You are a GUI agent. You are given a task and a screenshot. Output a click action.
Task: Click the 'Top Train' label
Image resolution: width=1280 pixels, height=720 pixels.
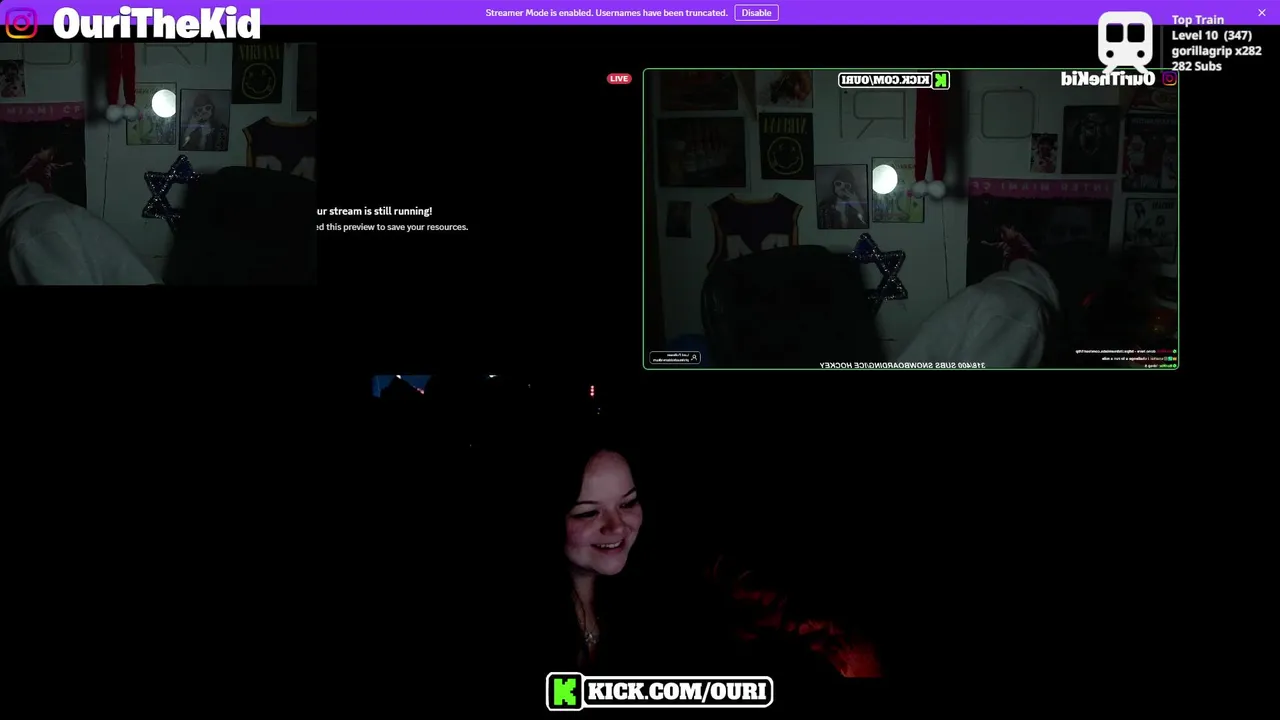[x=1197, y=20]
